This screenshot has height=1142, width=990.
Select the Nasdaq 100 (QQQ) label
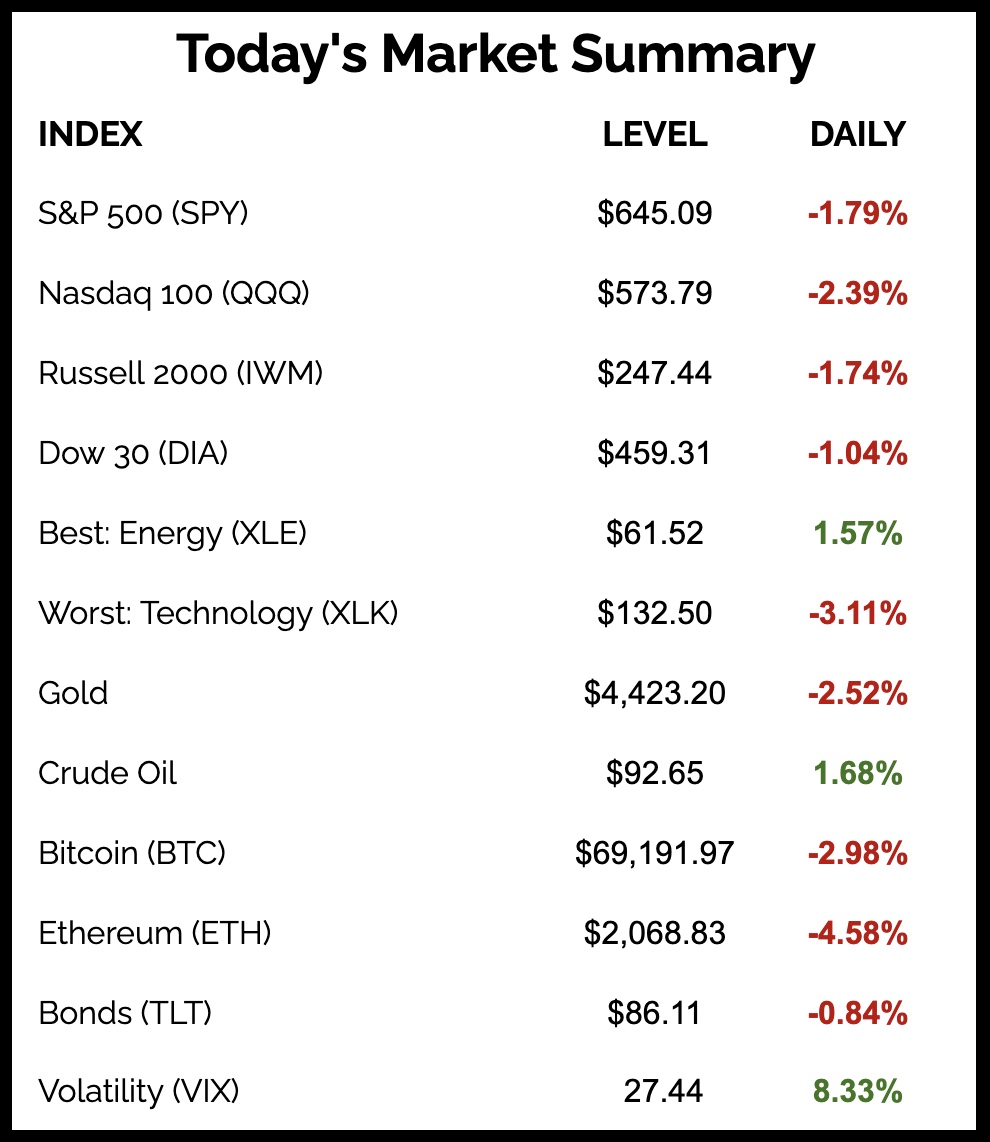(174, 293)
